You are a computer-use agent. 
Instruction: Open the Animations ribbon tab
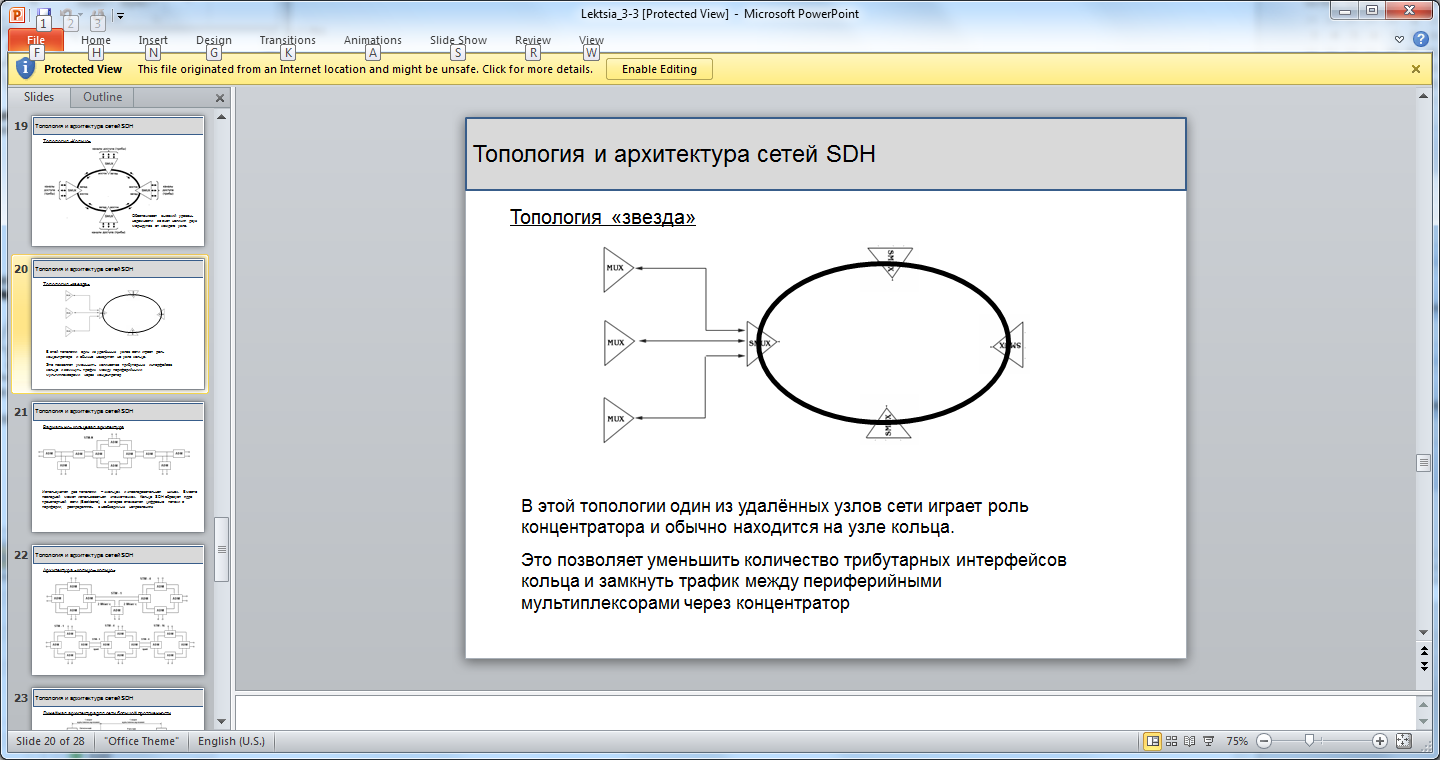(373, 40)
